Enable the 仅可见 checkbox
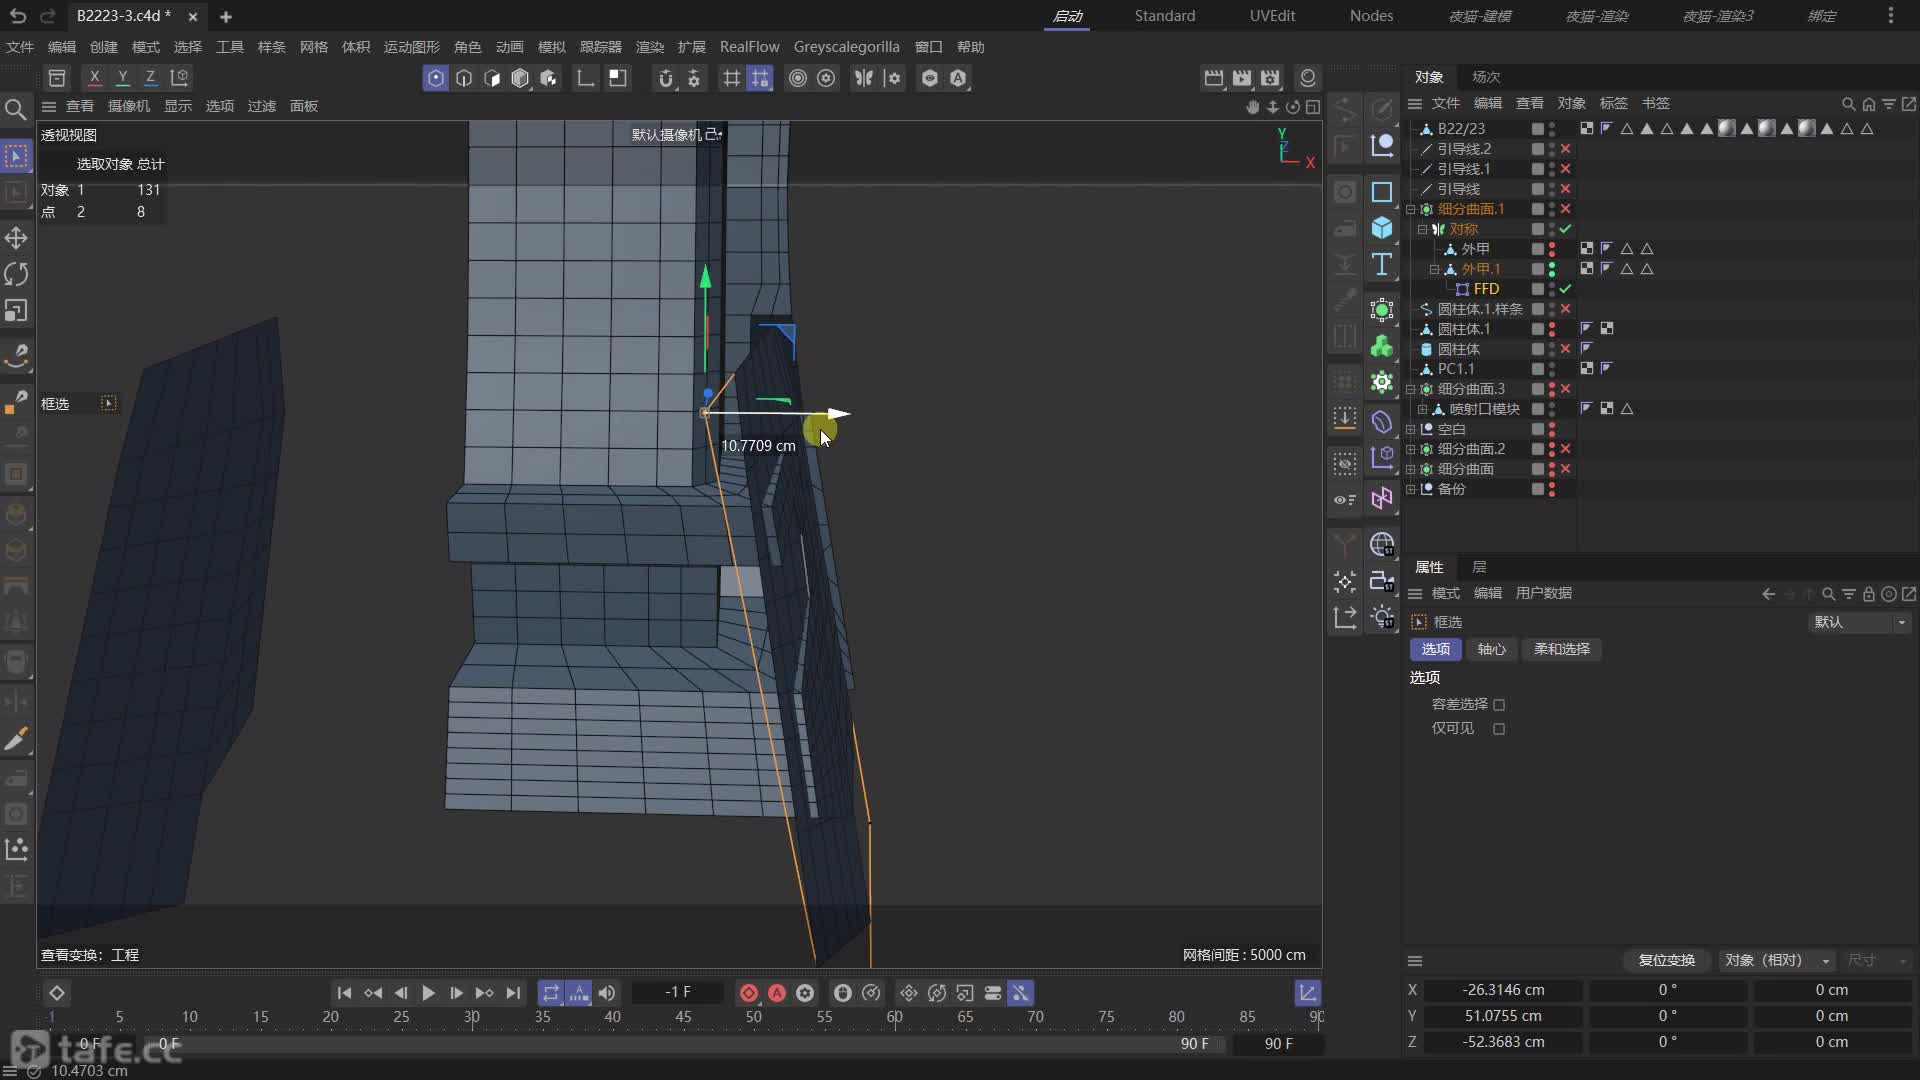Image resolution: width=1920 pixels, height=1080 pixels. [x=1499, y=729]
